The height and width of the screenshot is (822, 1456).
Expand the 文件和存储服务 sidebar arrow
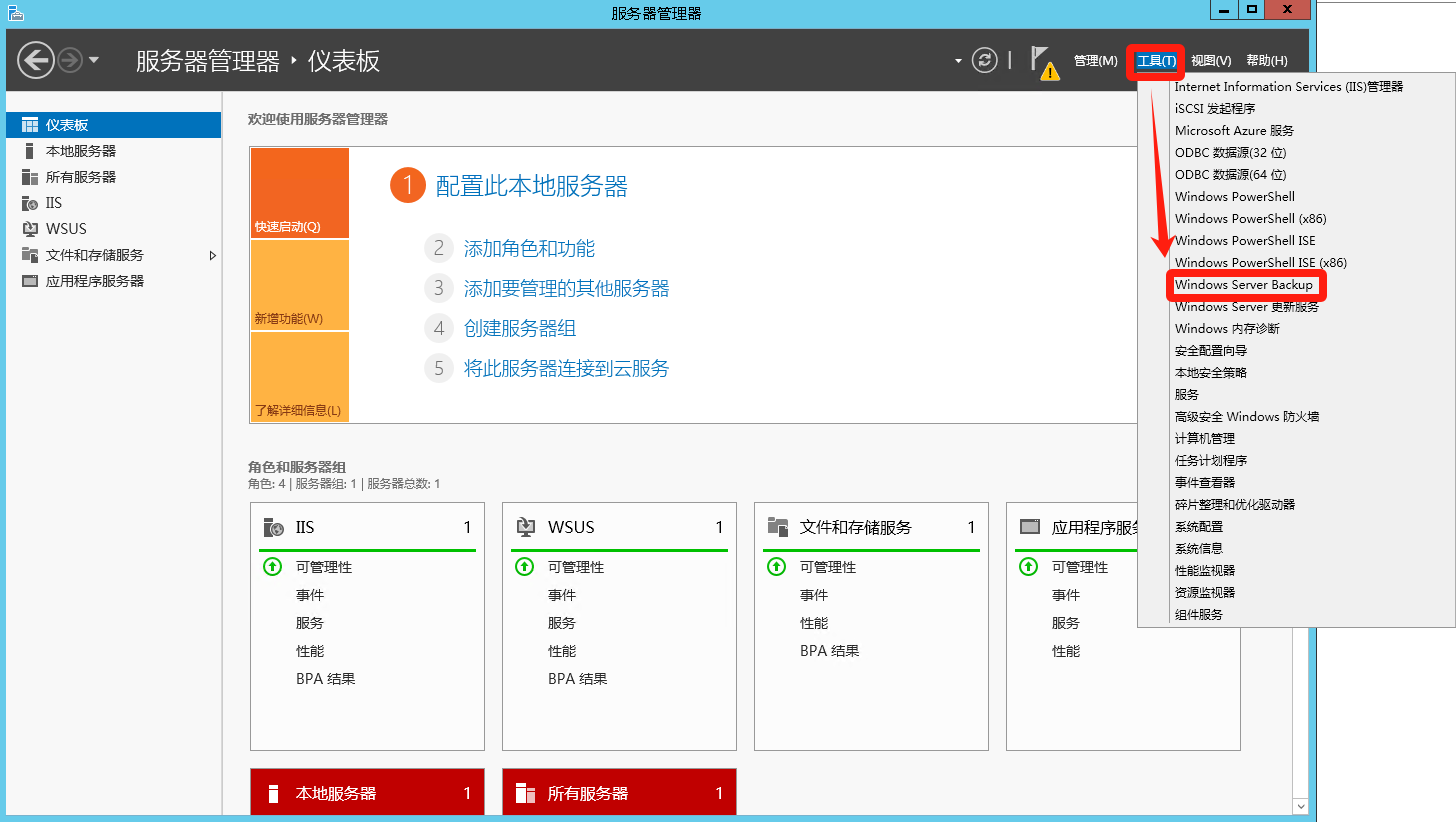pos(212,255)
